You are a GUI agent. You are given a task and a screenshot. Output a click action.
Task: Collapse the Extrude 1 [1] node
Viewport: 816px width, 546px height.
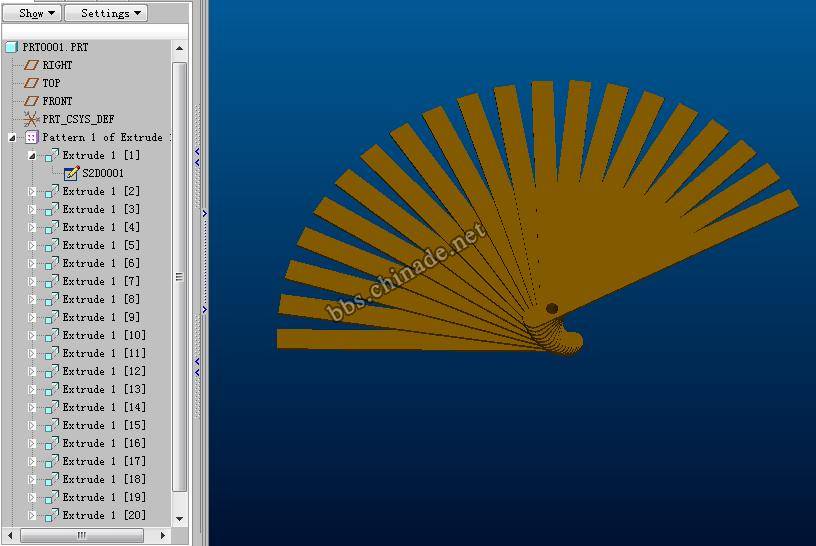point(32,155)
